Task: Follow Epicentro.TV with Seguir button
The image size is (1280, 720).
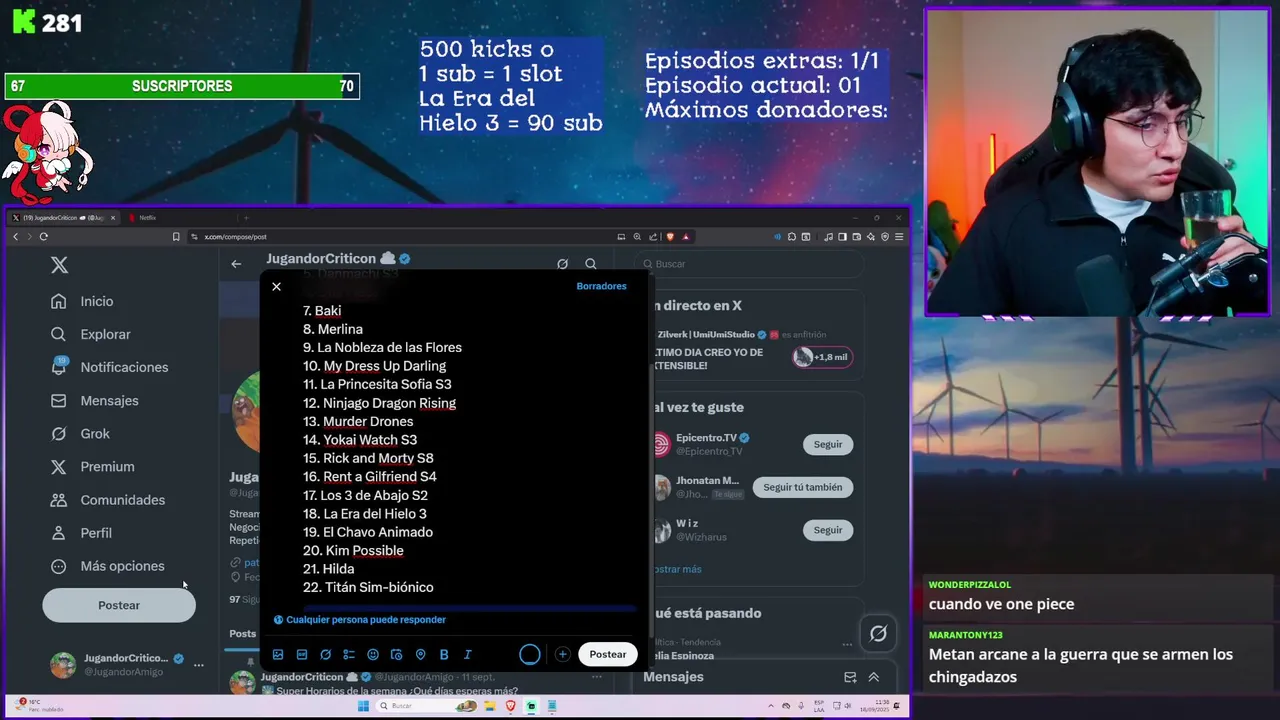Action: (x=828, y=444)
